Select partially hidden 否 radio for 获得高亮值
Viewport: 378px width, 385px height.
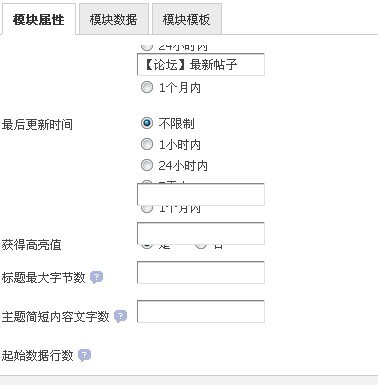coord(201,246)
